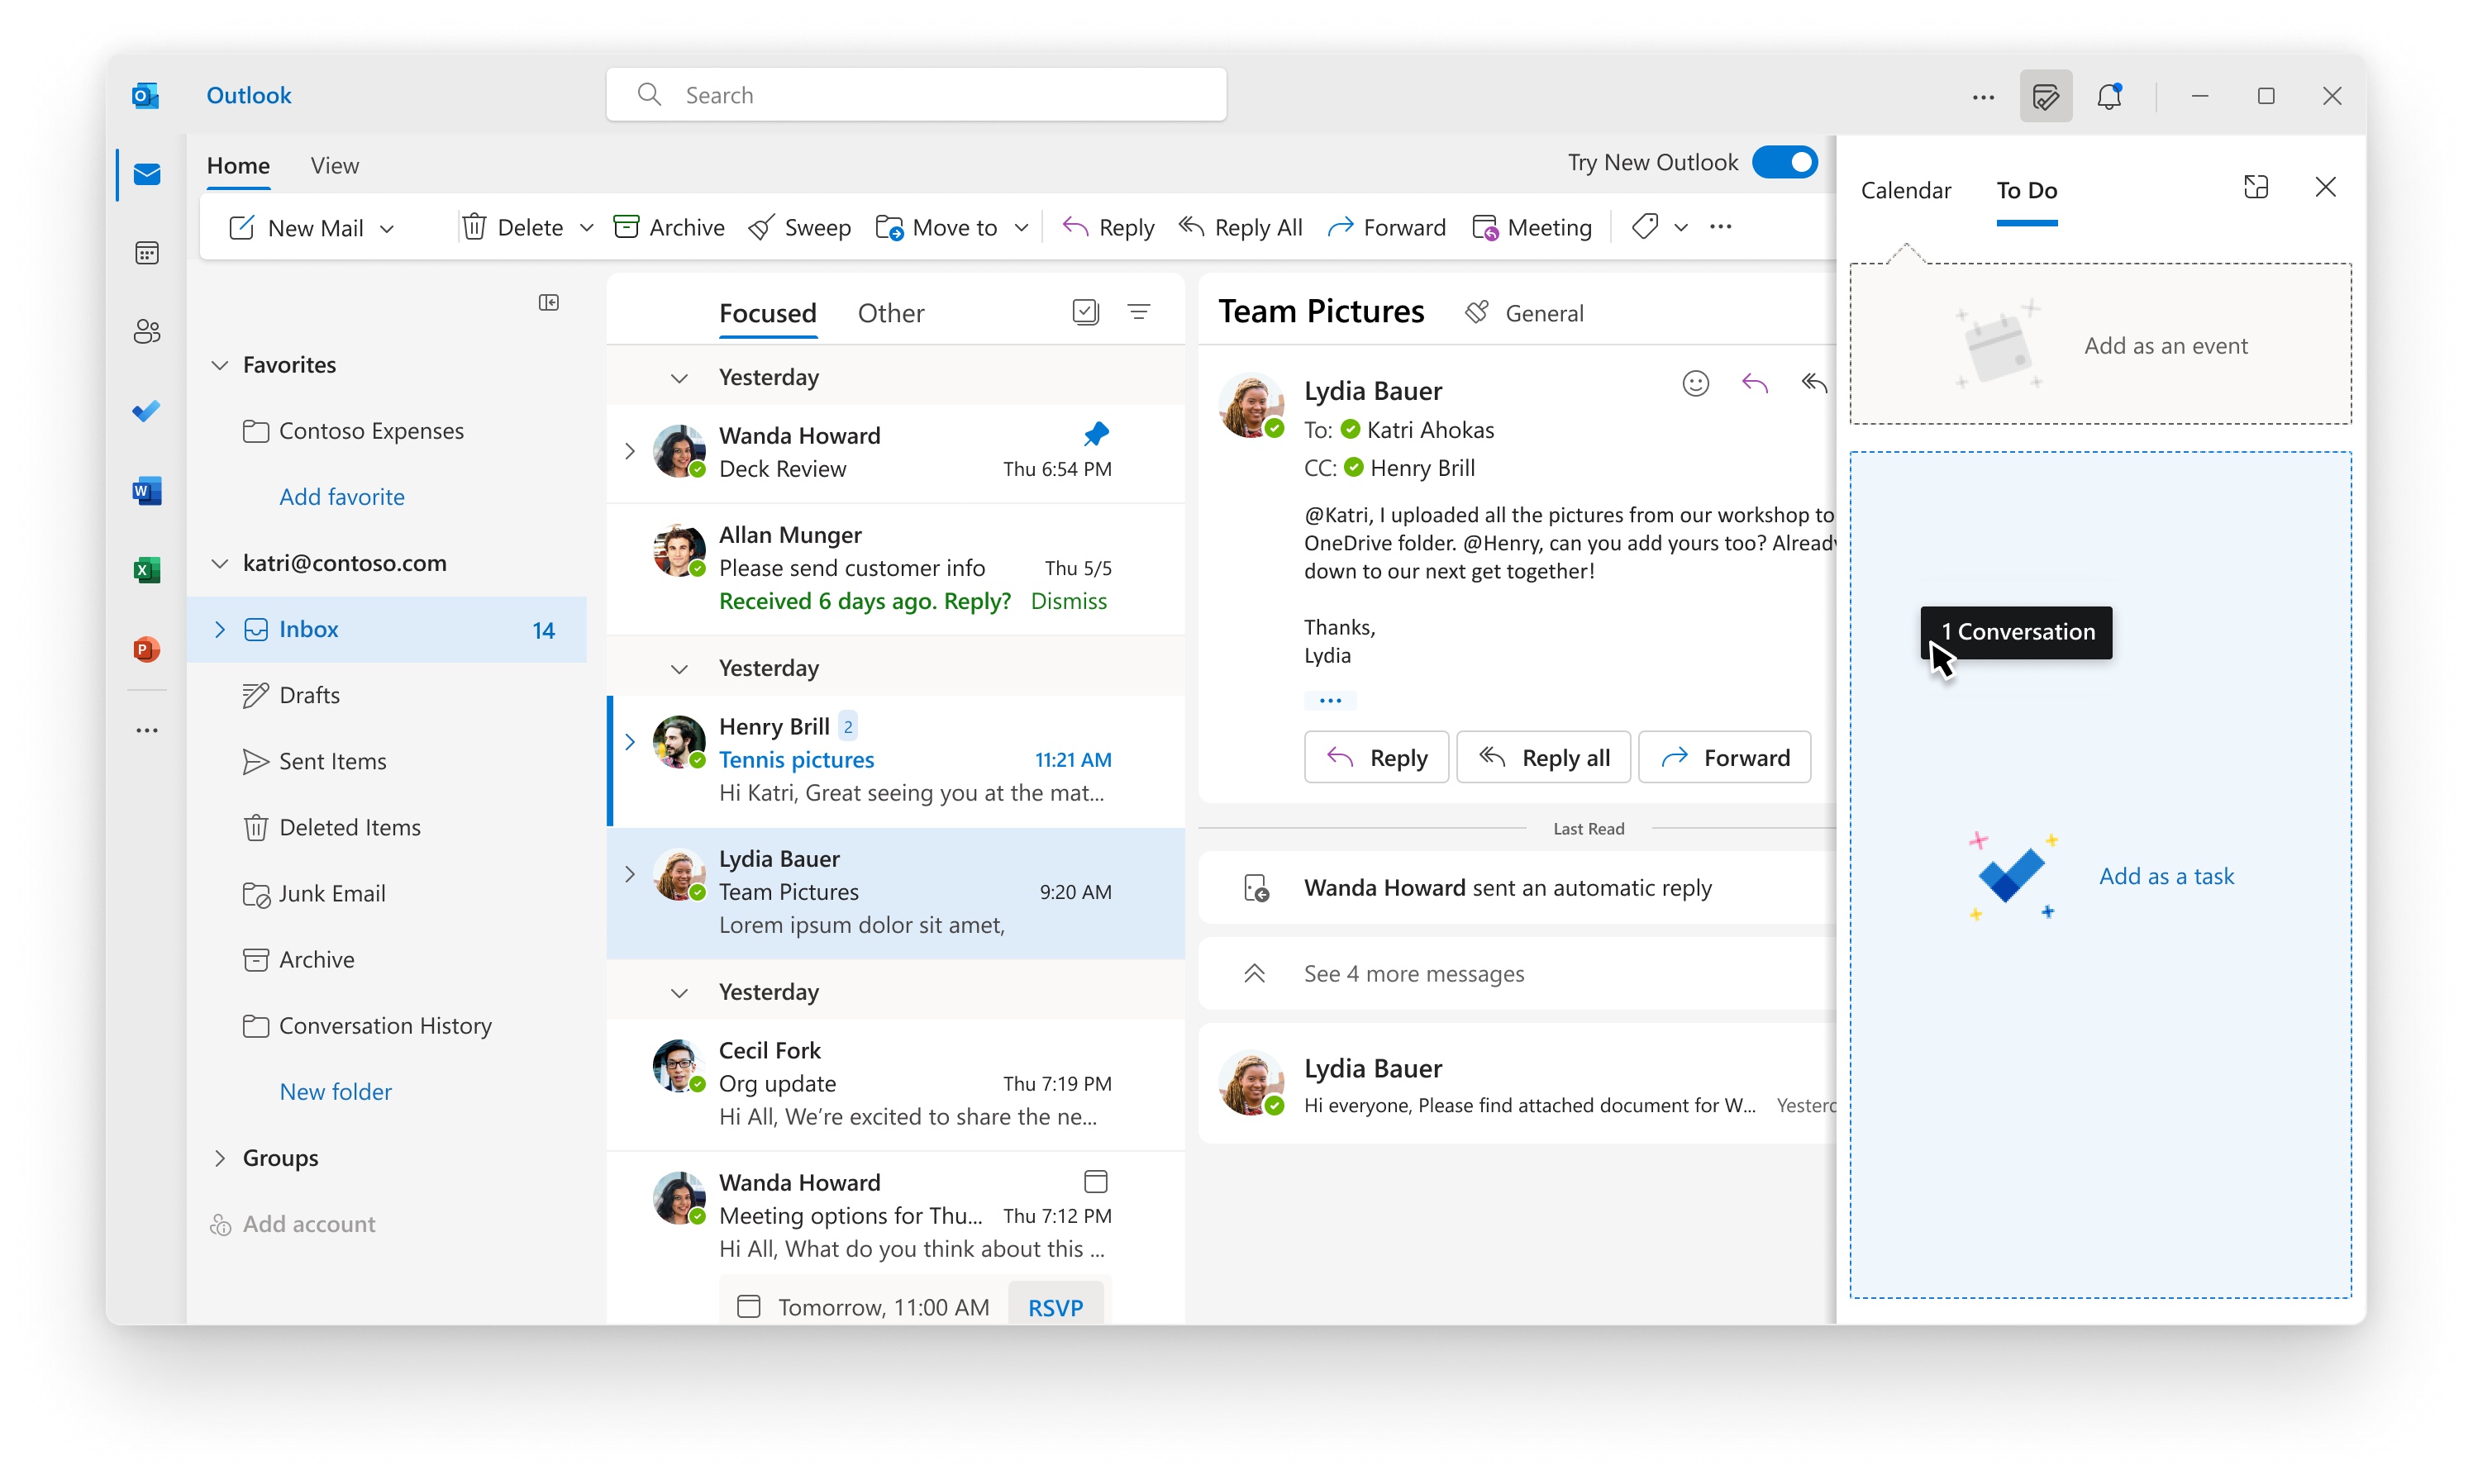Image resolution: width=2473 pixels, height=1484 pixels.
Task: Click the New Mail compose icon
Action: pos(239,226)
